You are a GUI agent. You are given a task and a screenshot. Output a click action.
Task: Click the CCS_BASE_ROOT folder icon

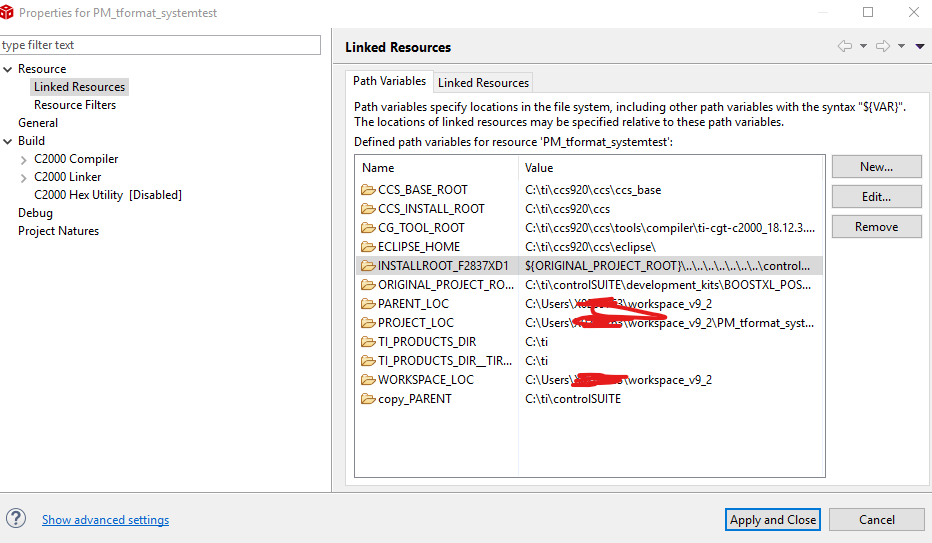367,190
